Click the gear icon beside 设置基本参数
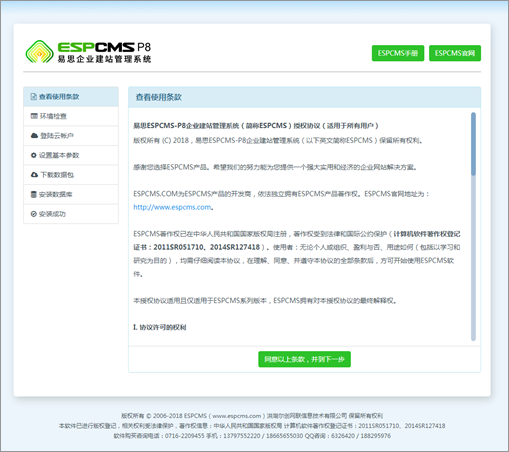 pos(33,155)
